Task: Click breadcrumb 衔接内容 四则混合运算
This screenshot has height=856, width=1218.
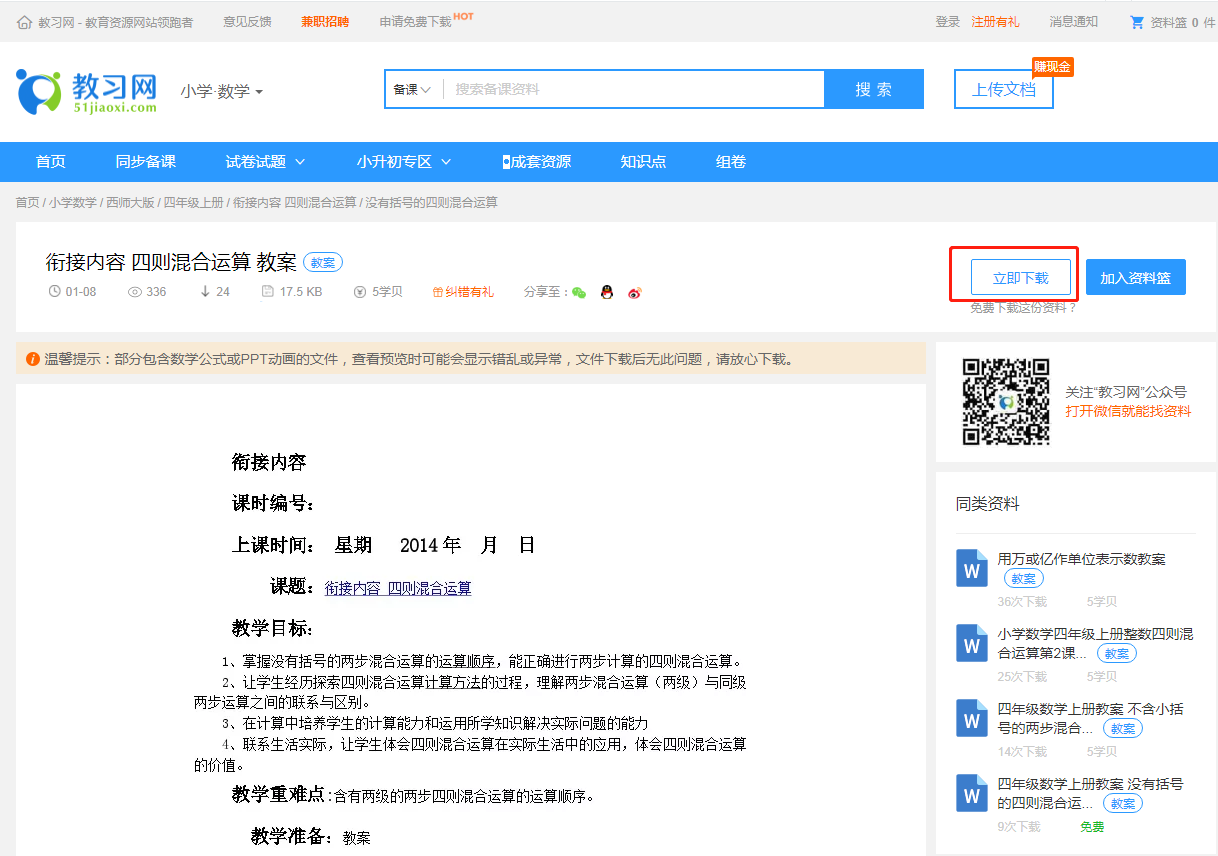Action: pyautogui.click(x=295, y=202)
